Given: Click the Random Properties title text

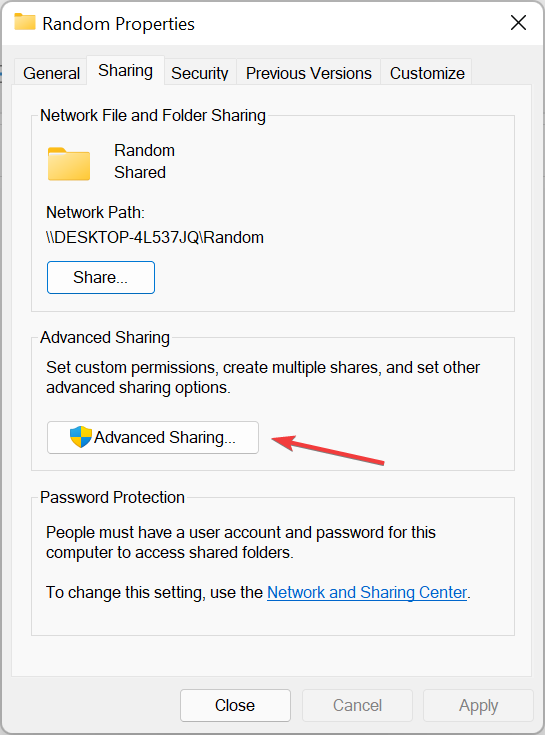Looking at the screenshot, I should tap(118, 23).
